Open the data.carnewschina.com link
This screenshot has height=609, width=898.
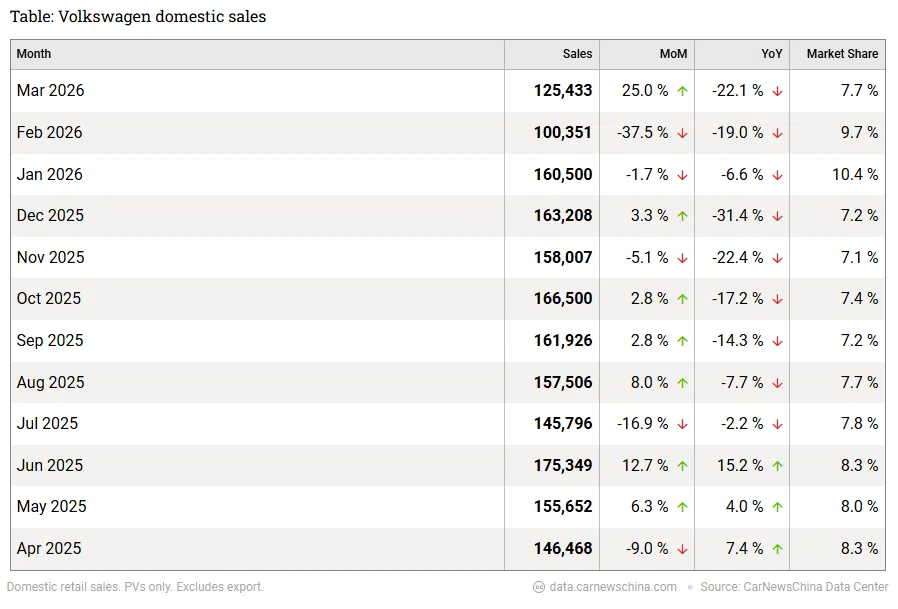click(x=613, y=587)
